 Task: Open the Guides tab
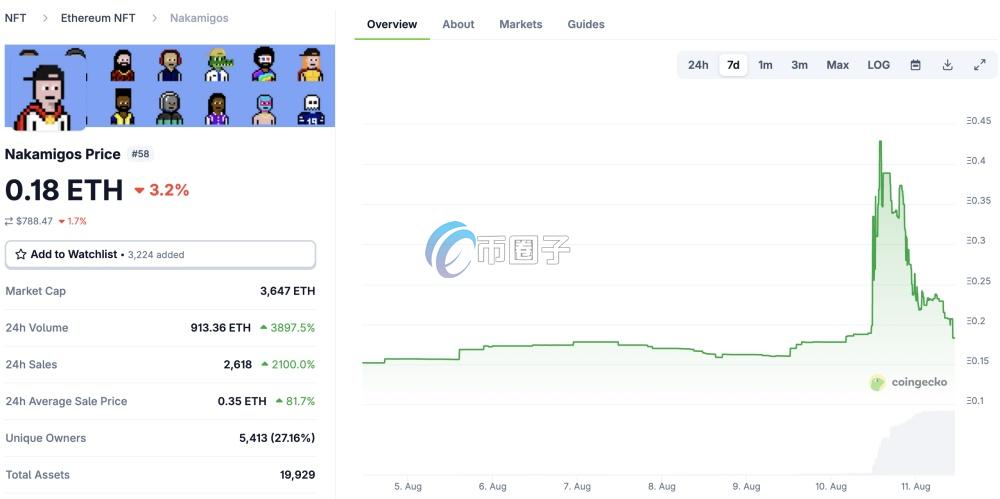(585, 24)
